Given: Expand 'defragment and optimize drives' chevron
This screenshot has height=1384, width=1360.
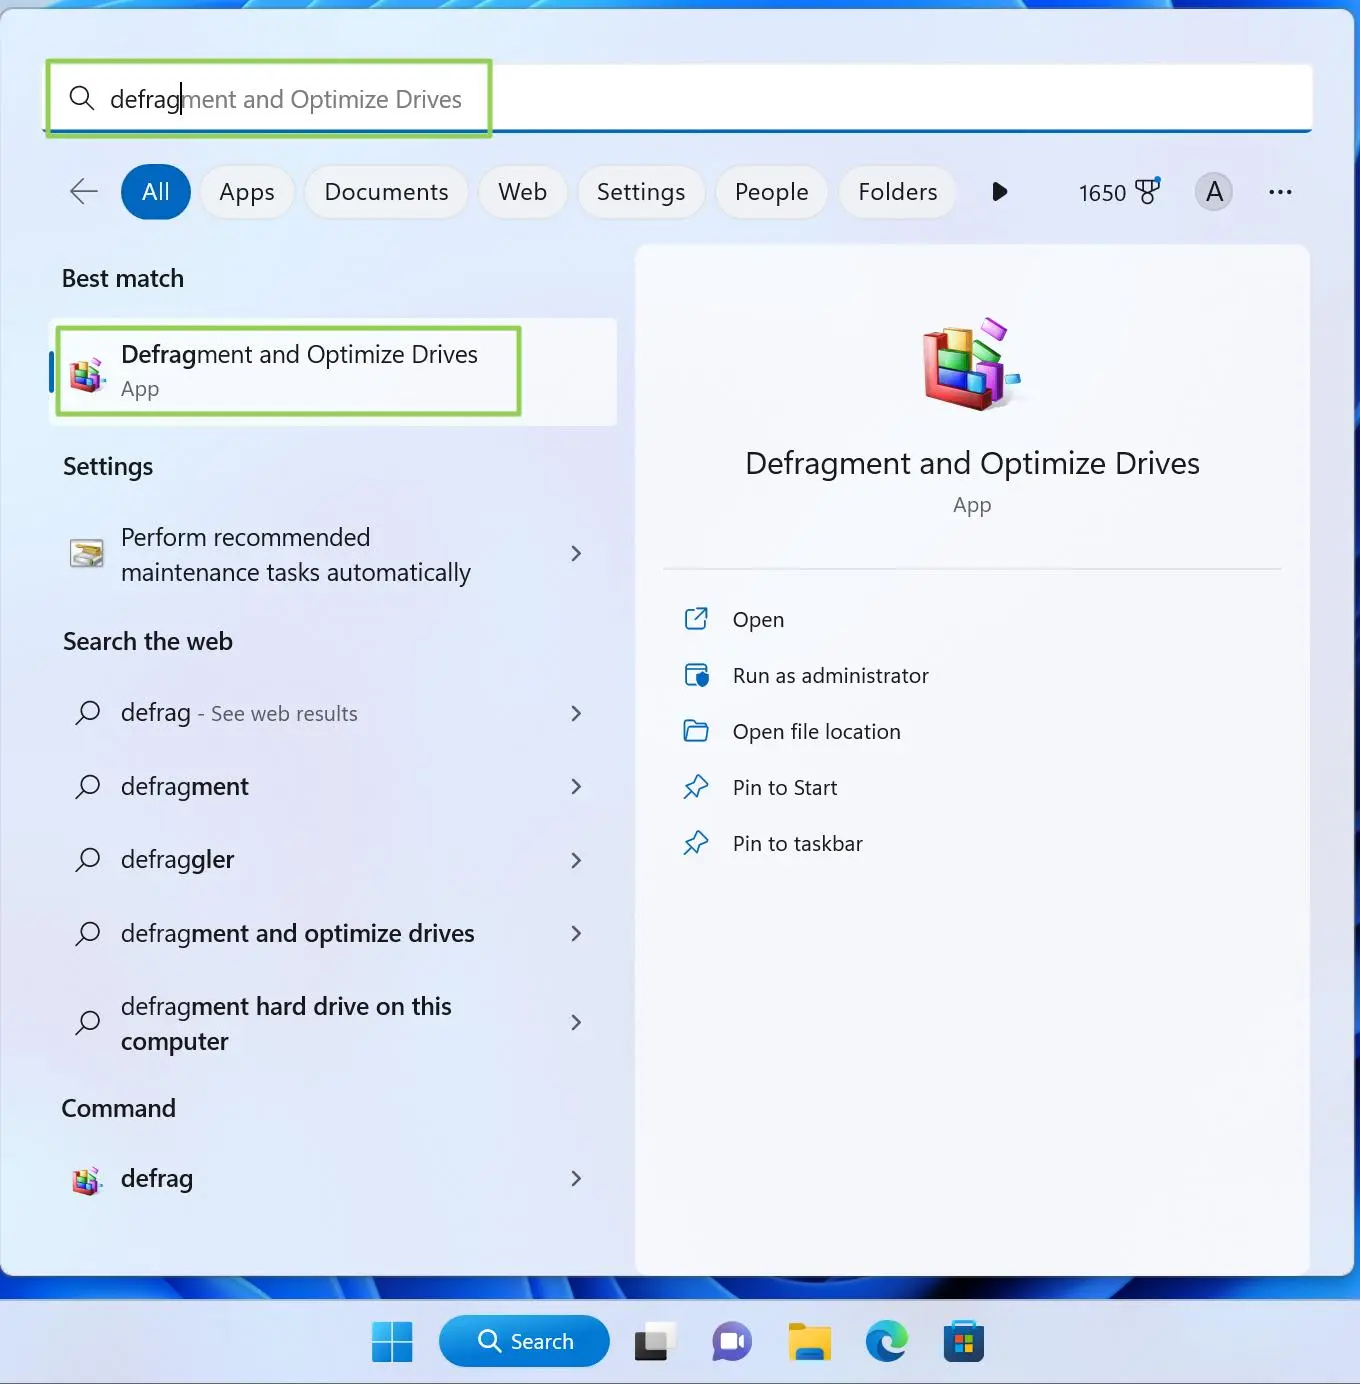Looking at the screenshot, I should pos(576,933).
